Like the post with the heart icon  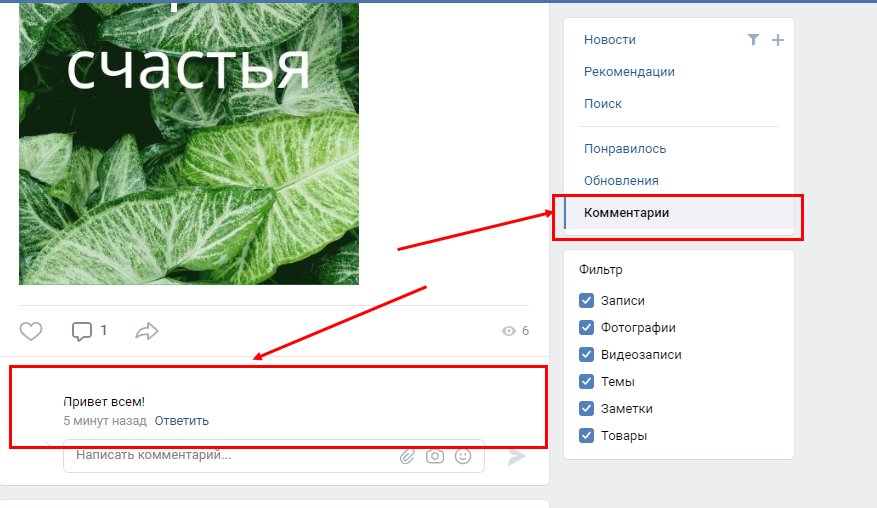click(x=31, y=331)
